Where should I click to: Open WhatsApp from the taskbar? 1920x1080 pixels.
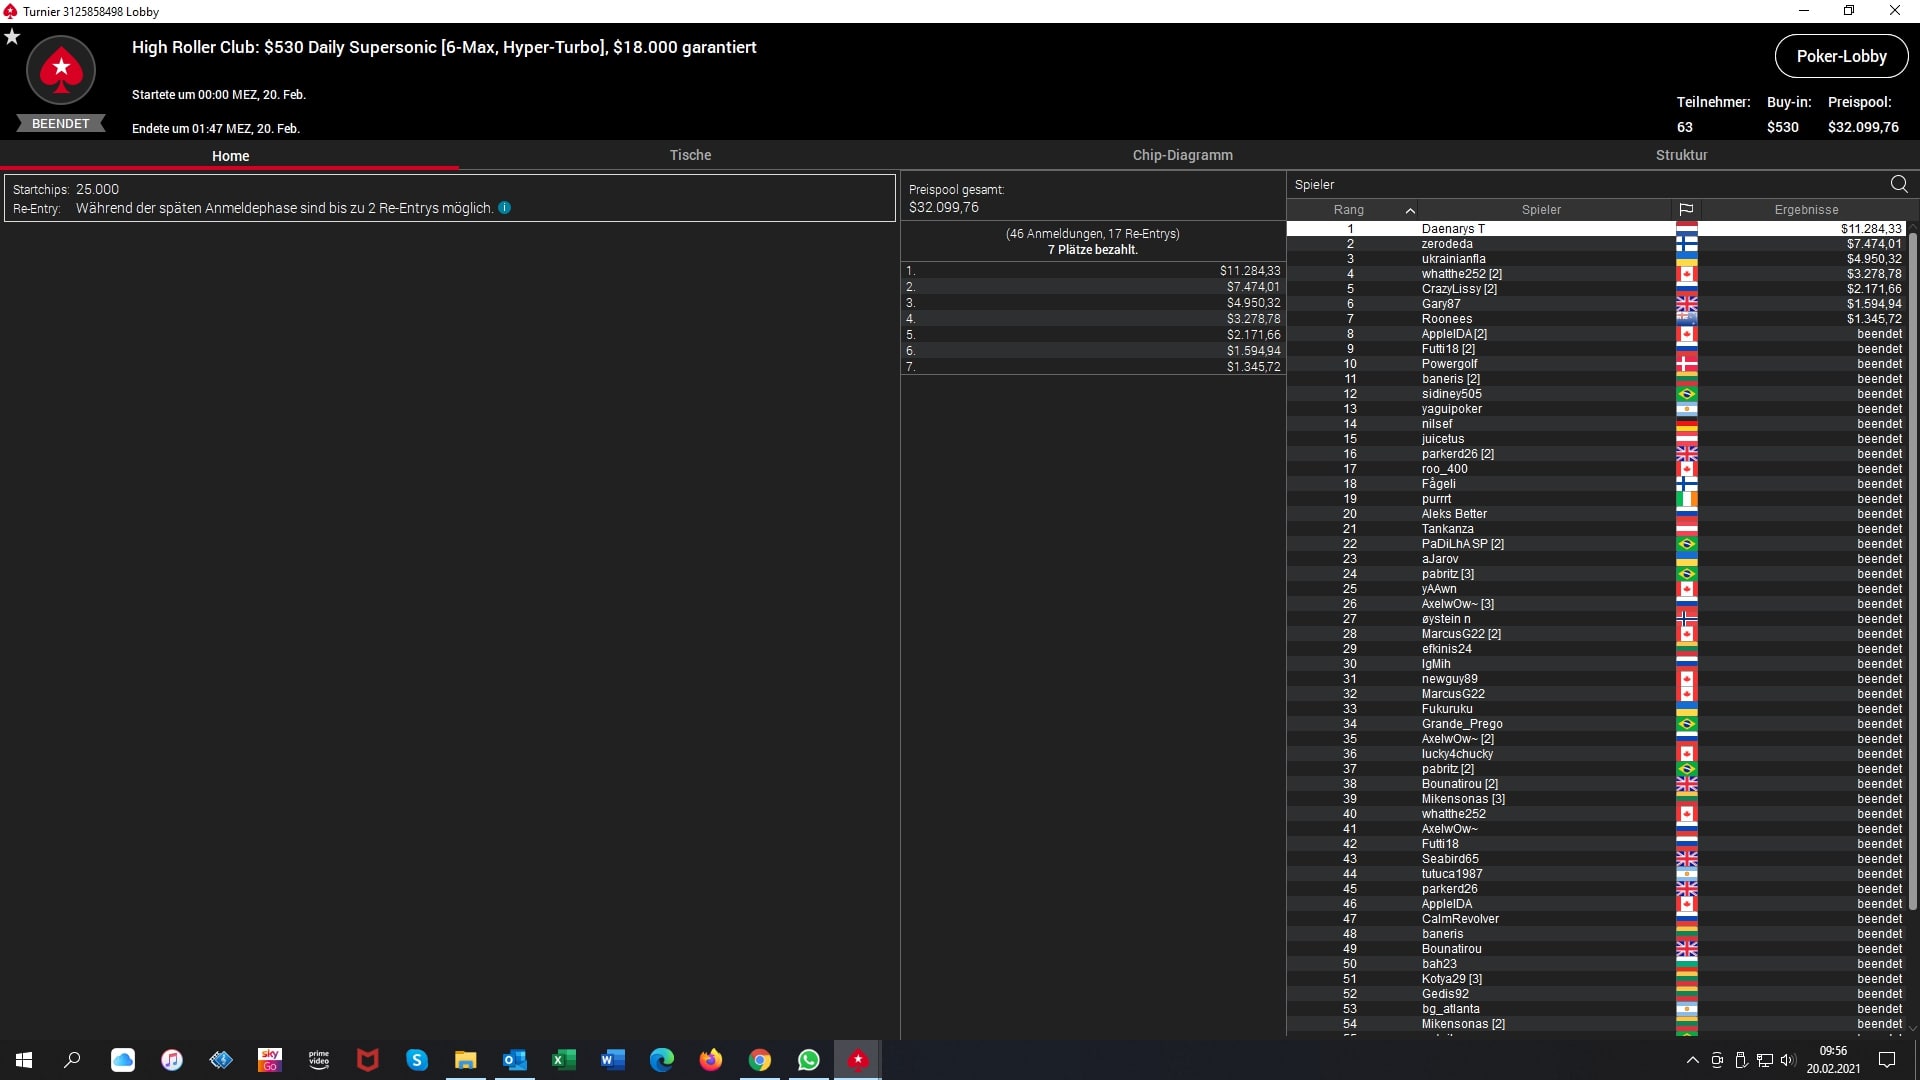[x=809, y=1060]
